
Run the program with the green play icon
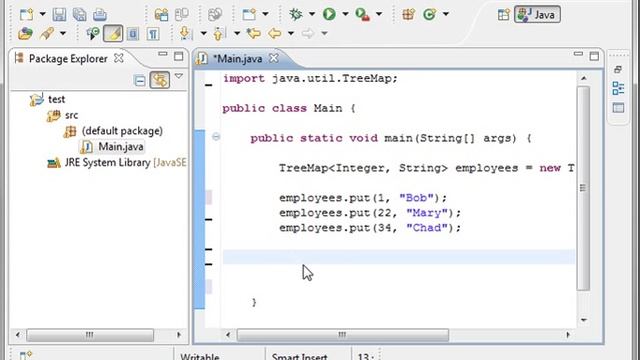329,14
